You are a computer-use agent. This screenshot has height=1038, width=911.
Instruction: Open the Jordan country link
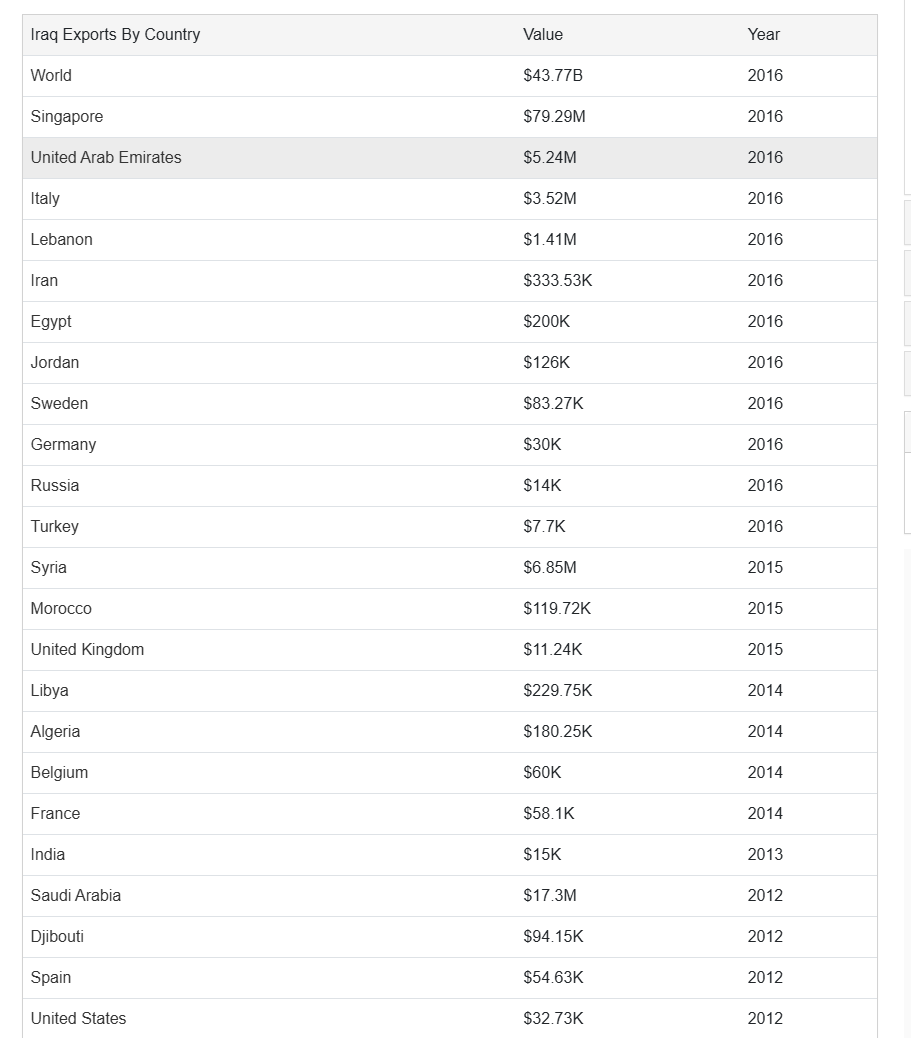[55, 363]
